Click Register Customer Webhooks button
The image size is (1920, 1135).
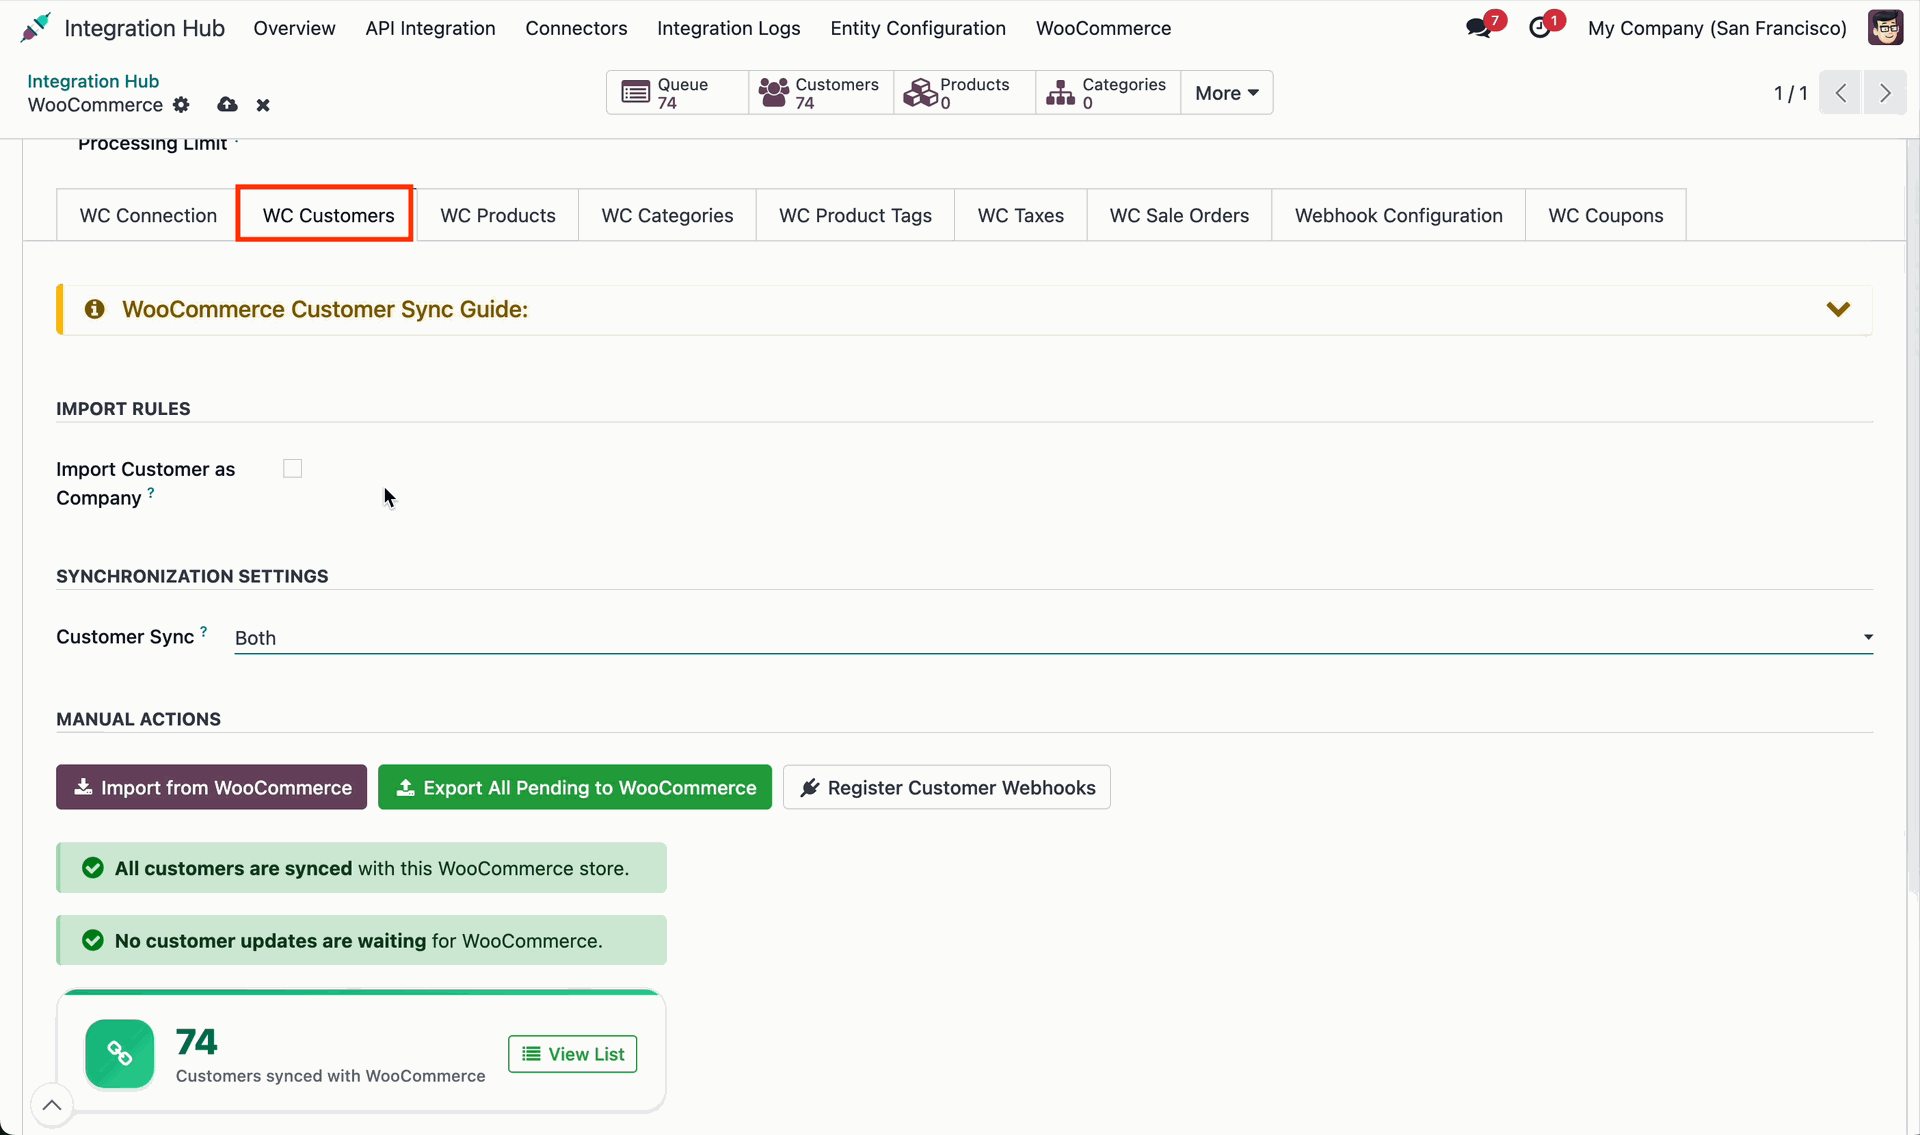[x=947, y=787]
